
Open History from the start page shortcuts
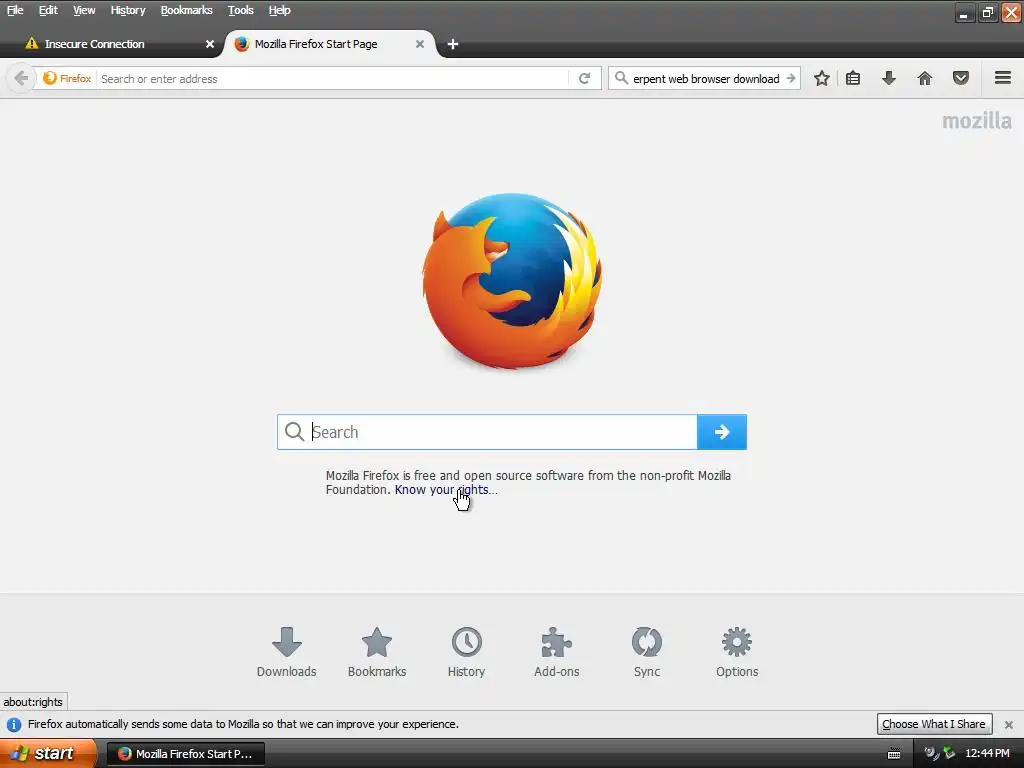tap(466, 652)
